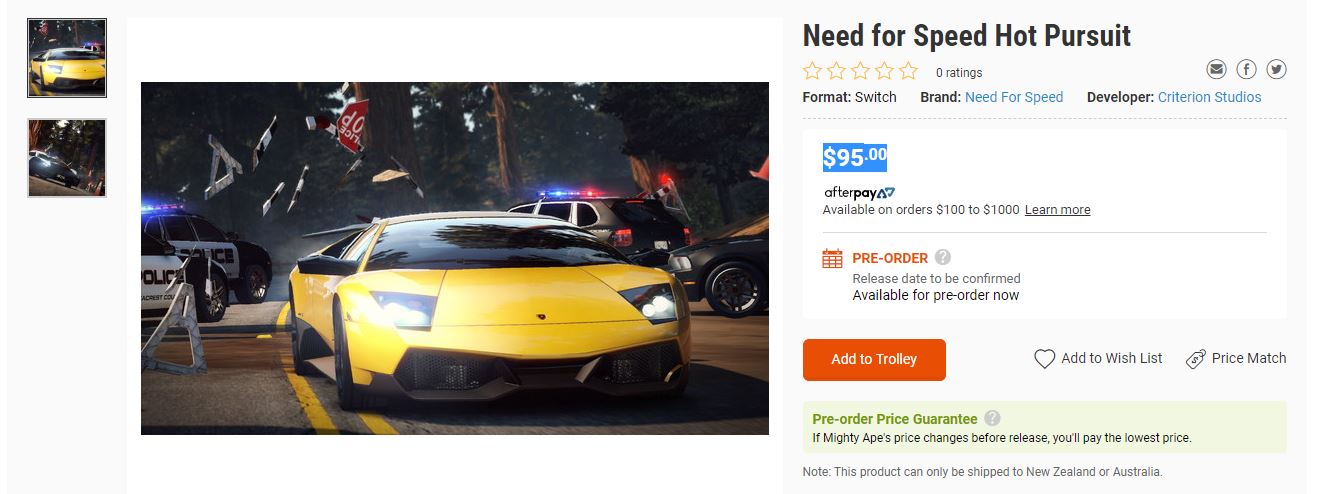Share product on Facebook icon
The image size is (1327, 494).
click(x=1246, y=69)
